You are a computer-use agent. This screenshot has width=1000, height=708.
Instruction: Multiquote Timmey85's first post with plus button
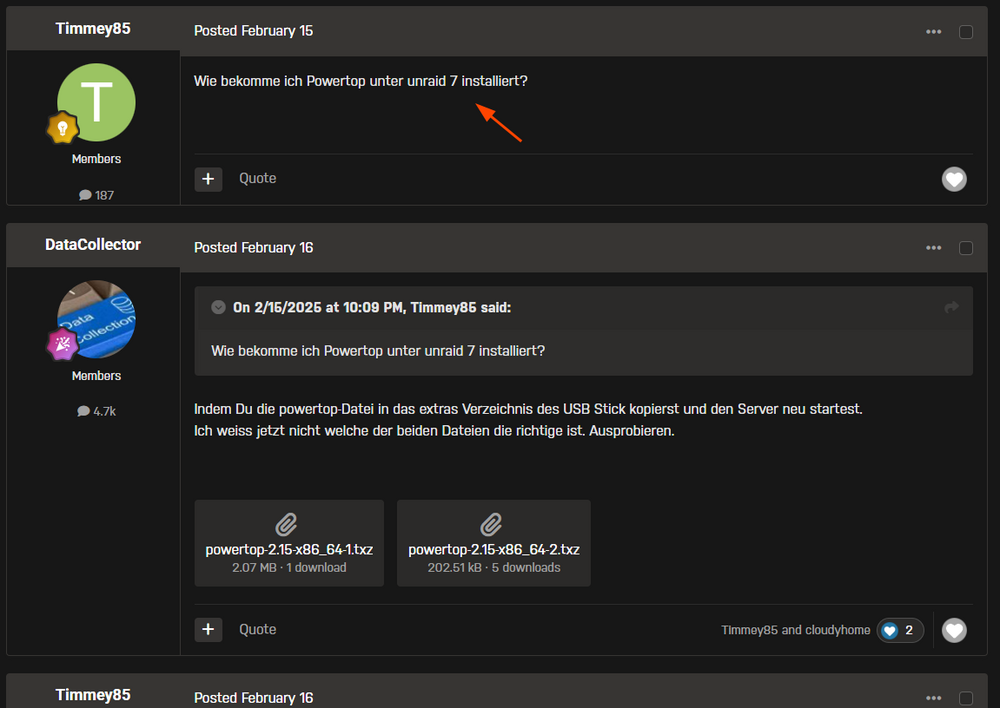click(209, 179)
